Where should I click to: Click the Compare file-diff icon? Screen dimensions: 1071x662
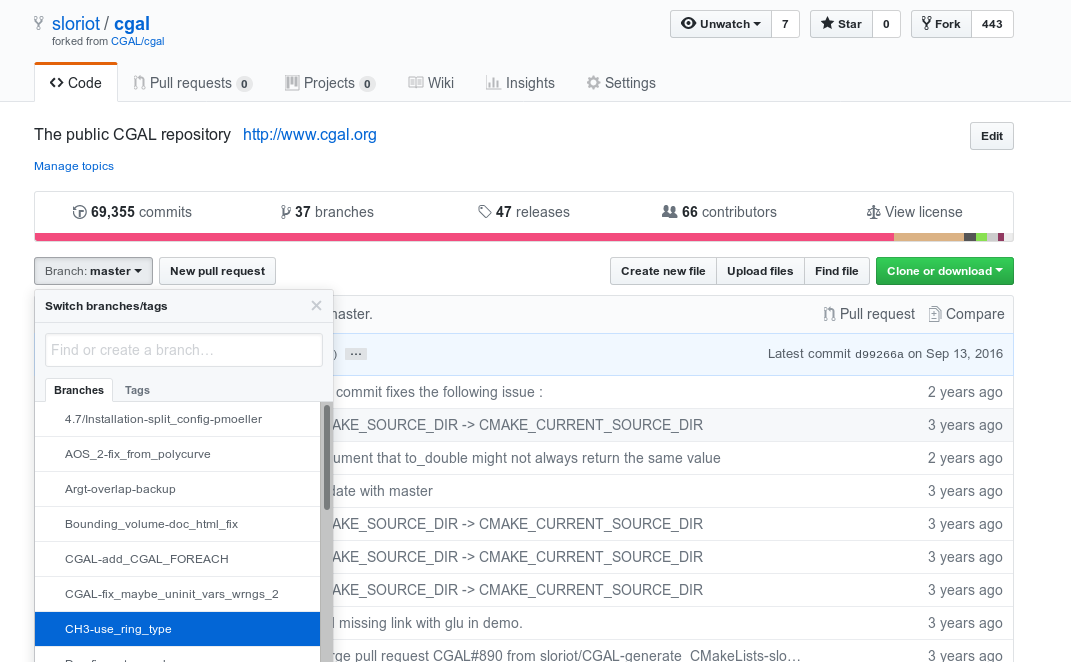934,314
